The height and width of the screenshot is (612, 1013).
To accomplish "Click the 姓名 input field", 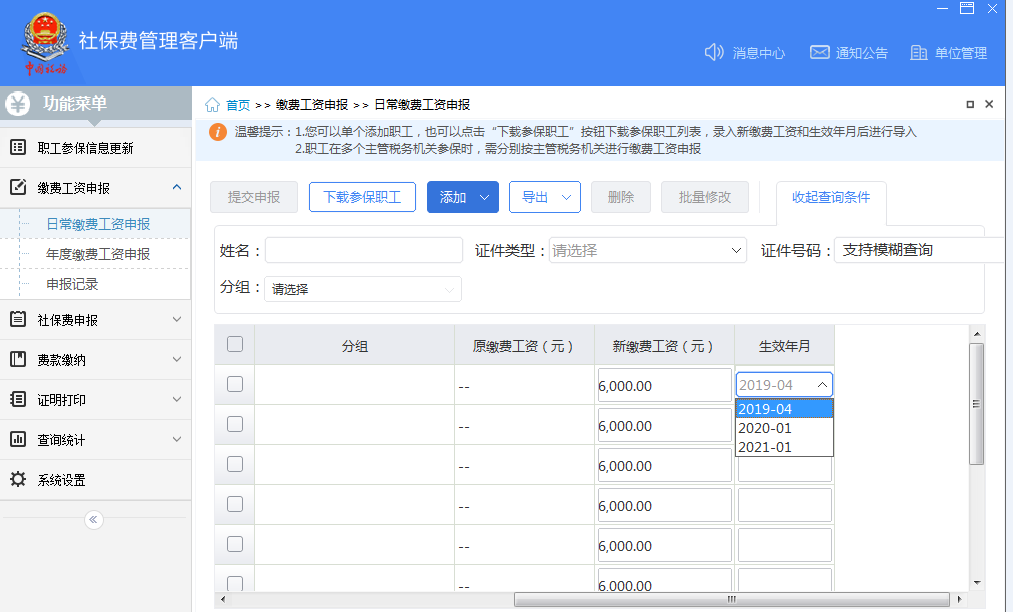I will (x=364, y=250).
